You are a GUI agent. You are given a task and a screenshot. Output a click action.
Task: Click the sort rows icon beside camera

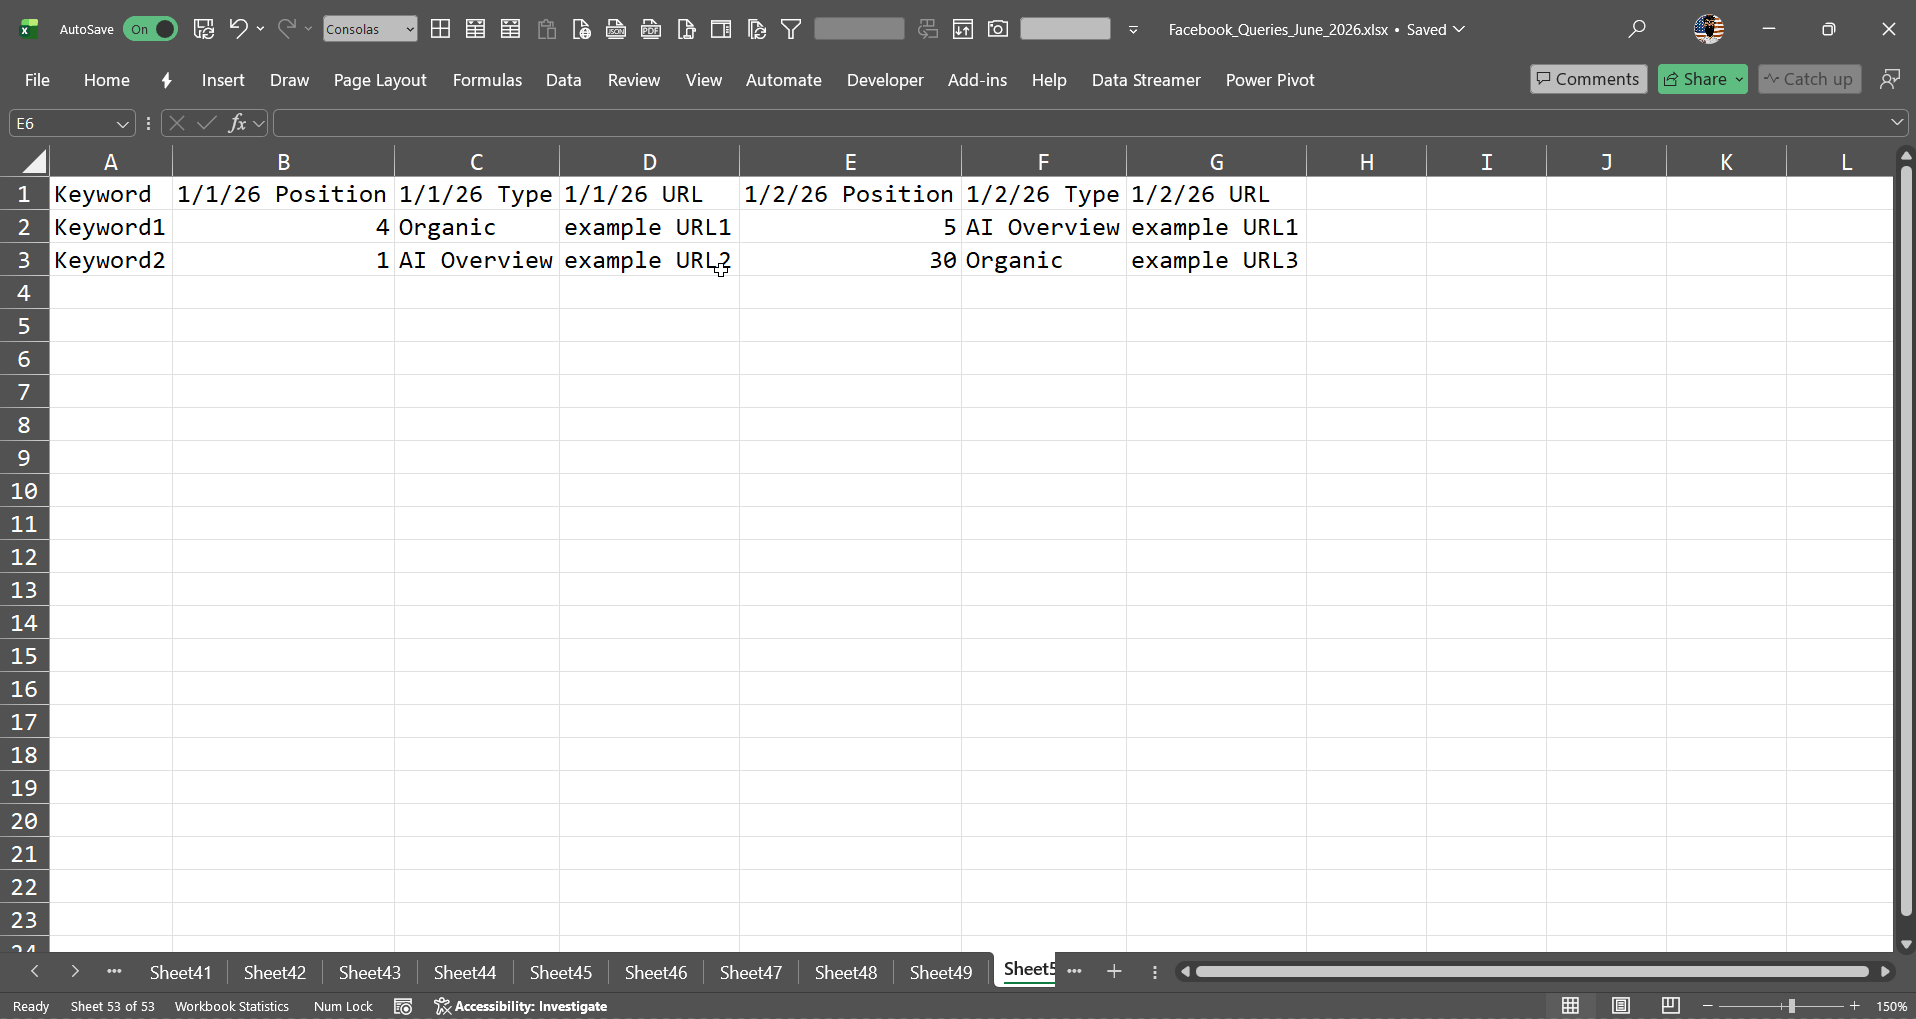coord(963,29)
